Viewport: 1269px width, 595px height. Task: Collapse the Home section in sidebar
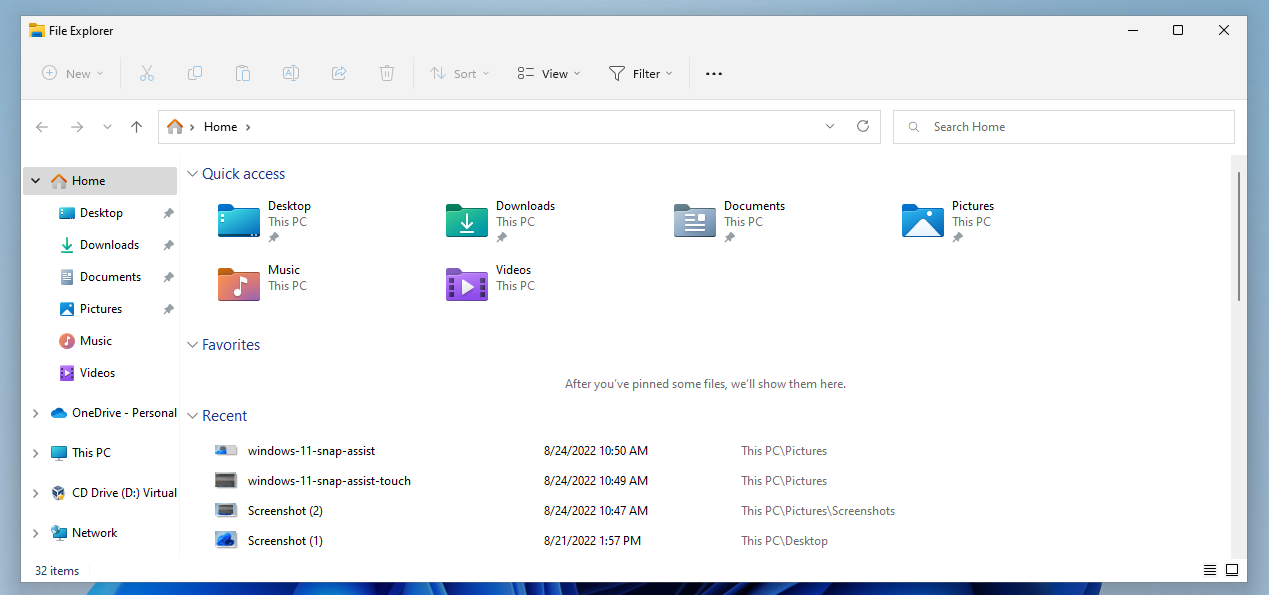[x=36, y=180]
